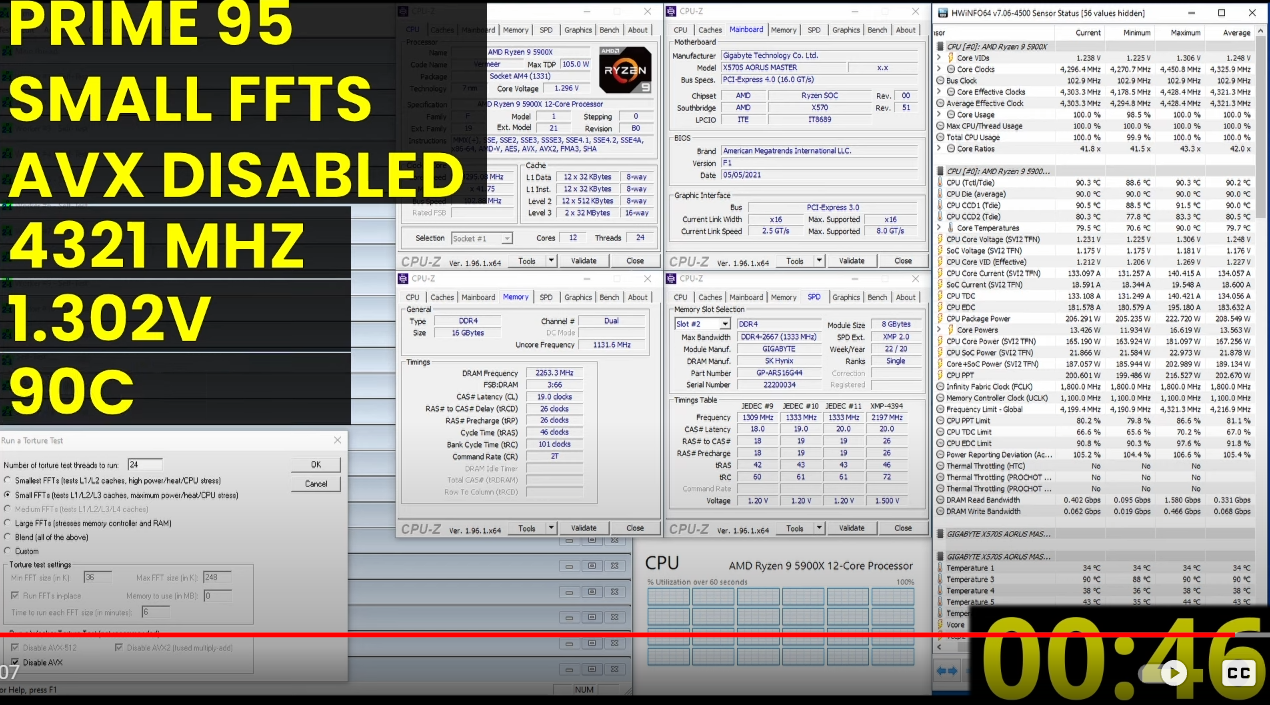Click the lightning icon beside CPU Core Voltage
Image resolution: width=1270 pixels, height=705 pixels.
tap(941, 240)
